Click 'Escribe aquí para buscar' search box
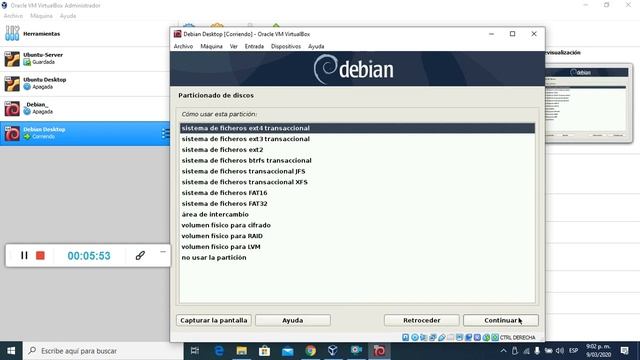 (x=103, y=351)
